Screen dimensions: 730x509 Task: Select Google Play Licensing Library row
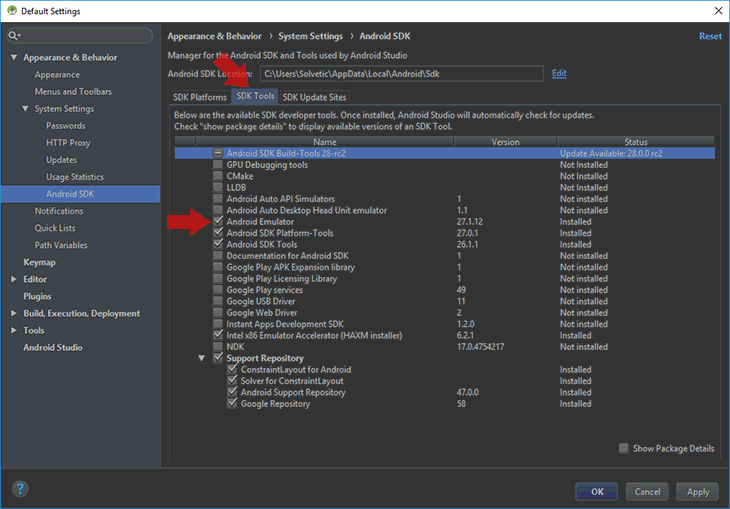445,278
